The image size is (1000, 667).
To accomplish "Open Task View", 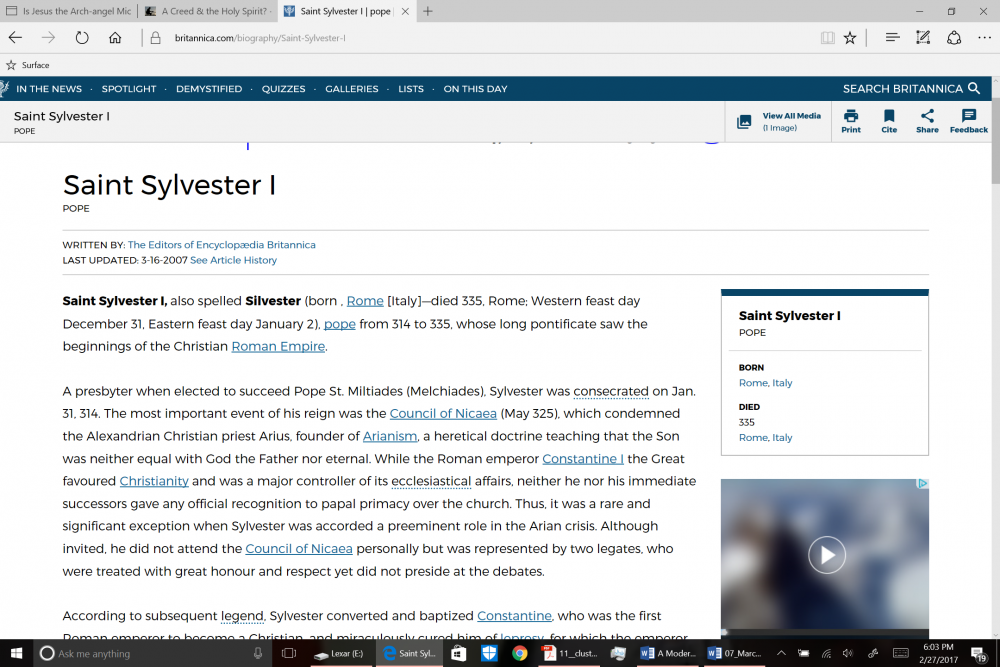I will 289,653.
